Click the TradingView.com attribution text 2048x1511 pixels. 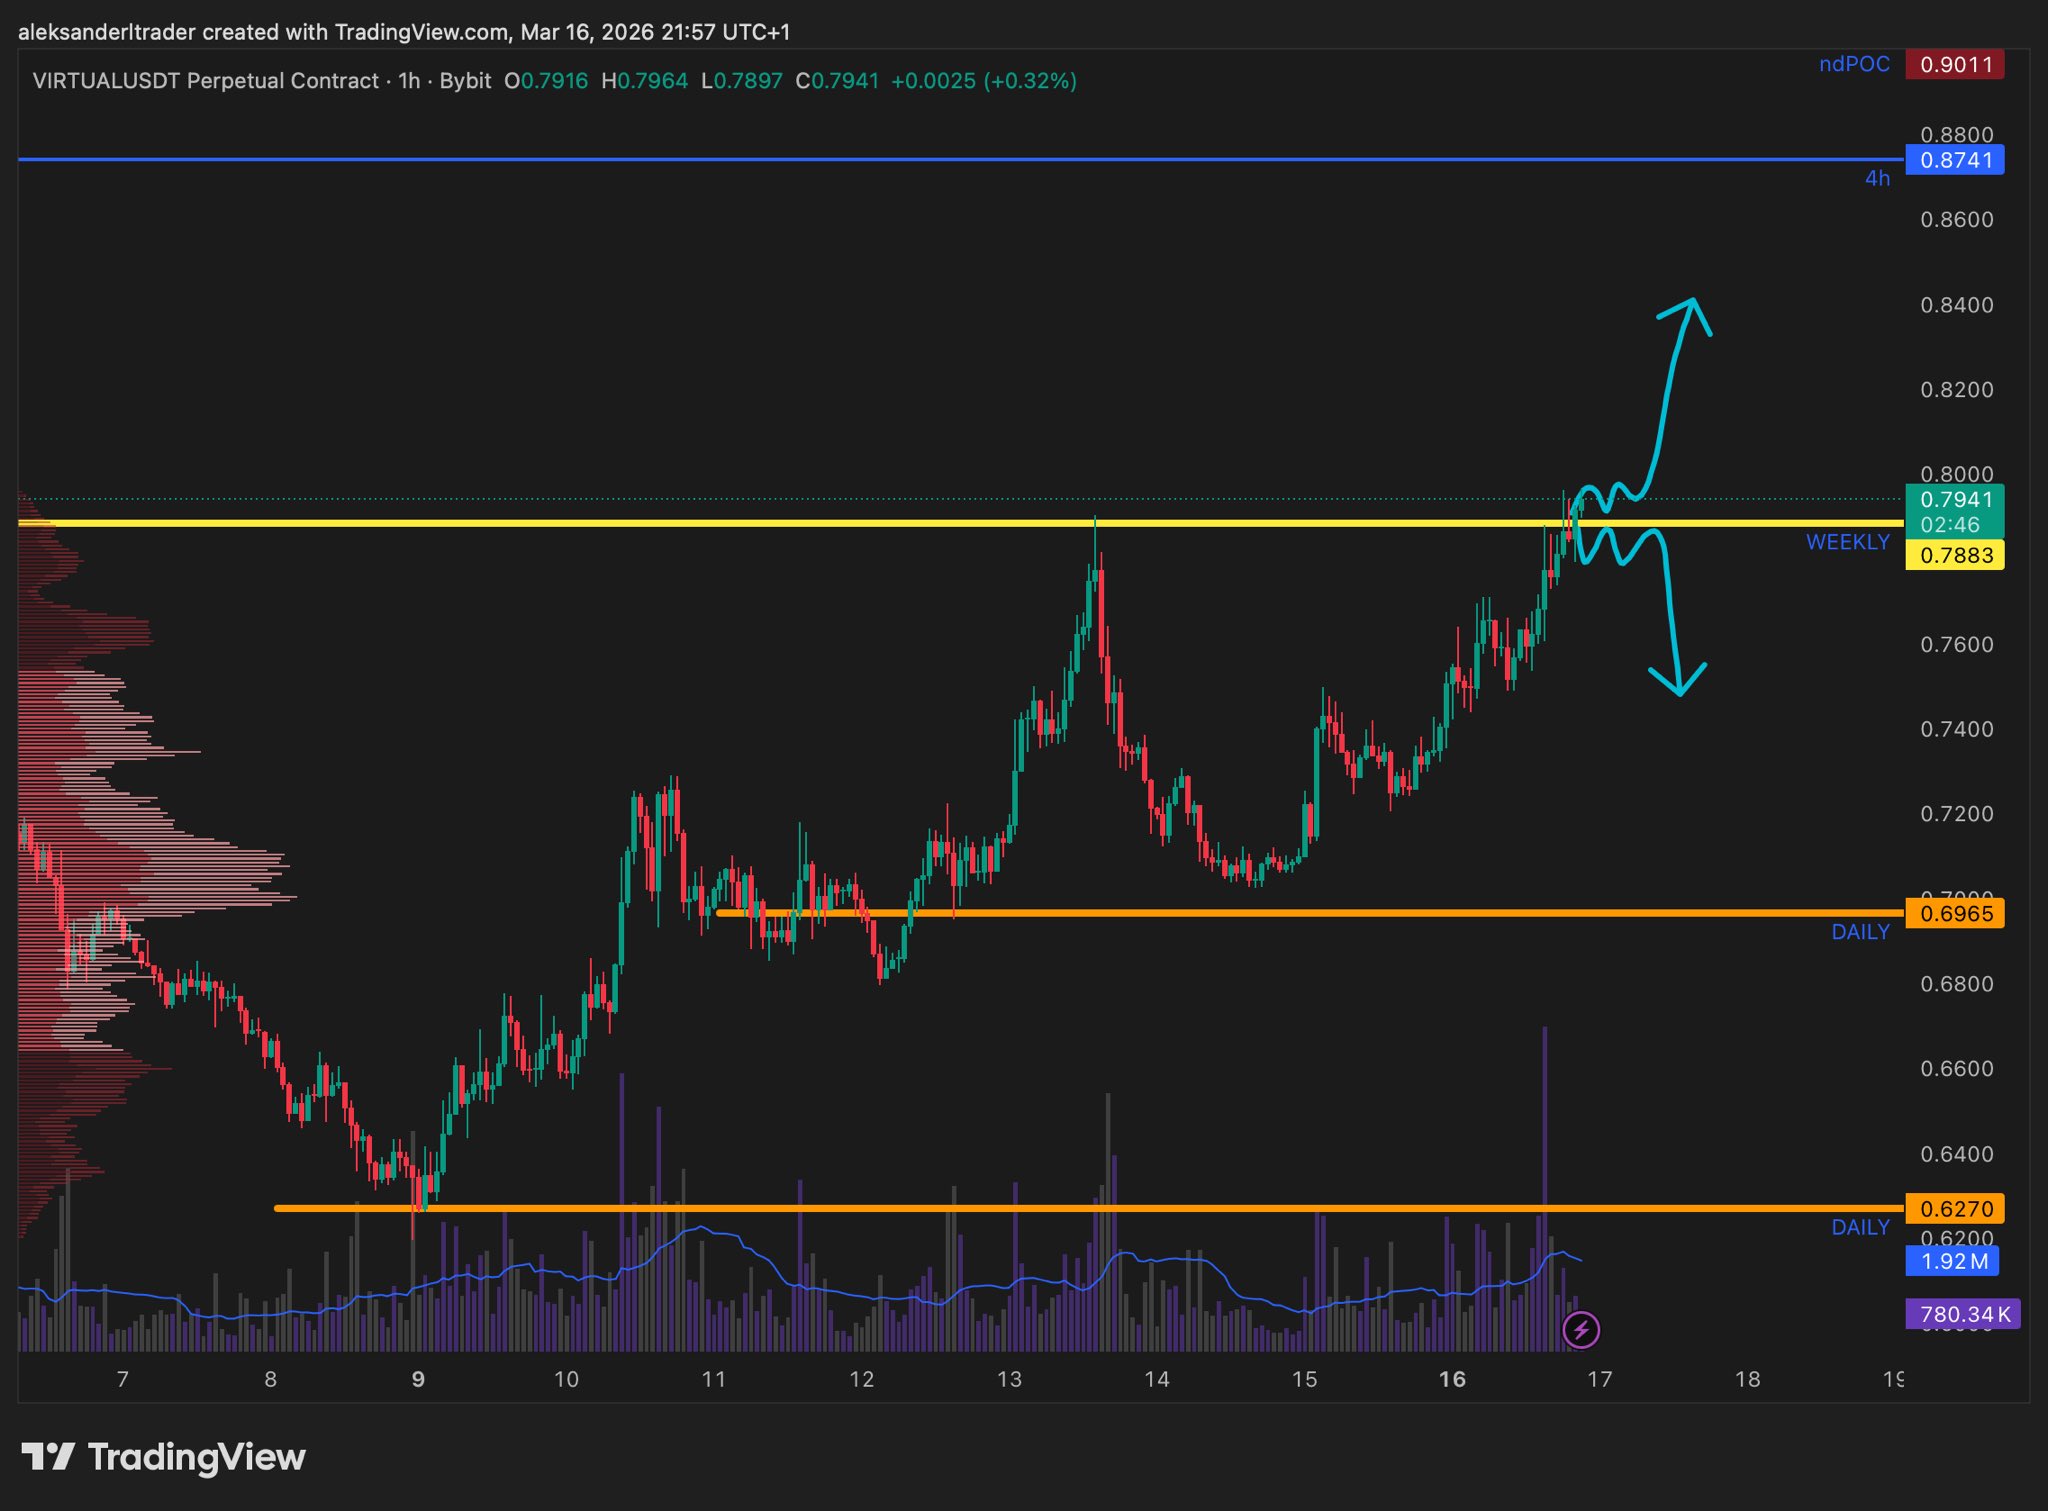point(421,32)
